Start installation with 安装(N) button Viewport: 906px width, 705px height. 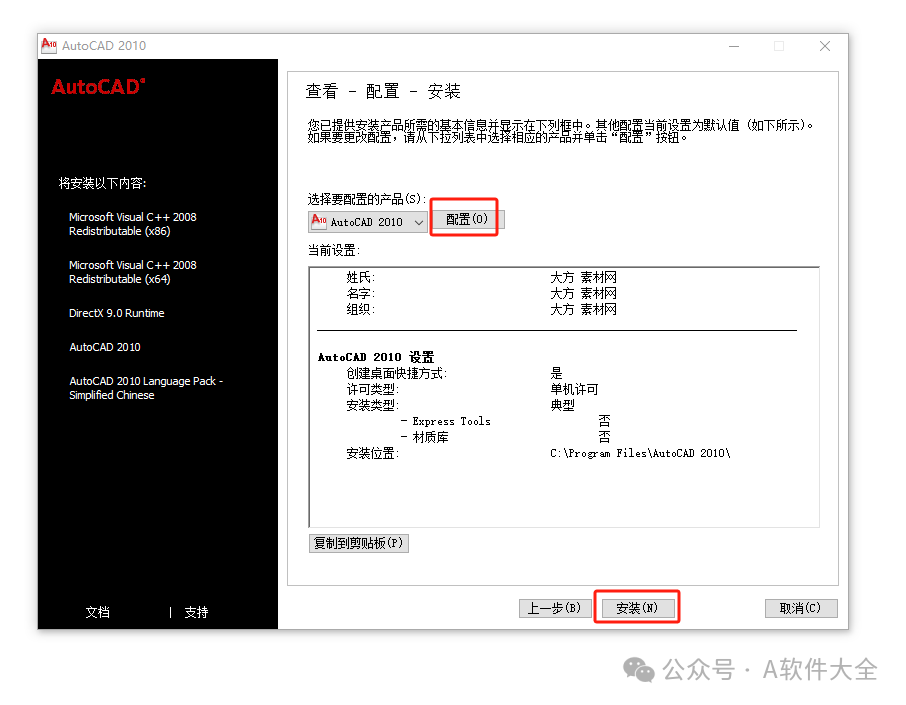click(x=637, y=608)
